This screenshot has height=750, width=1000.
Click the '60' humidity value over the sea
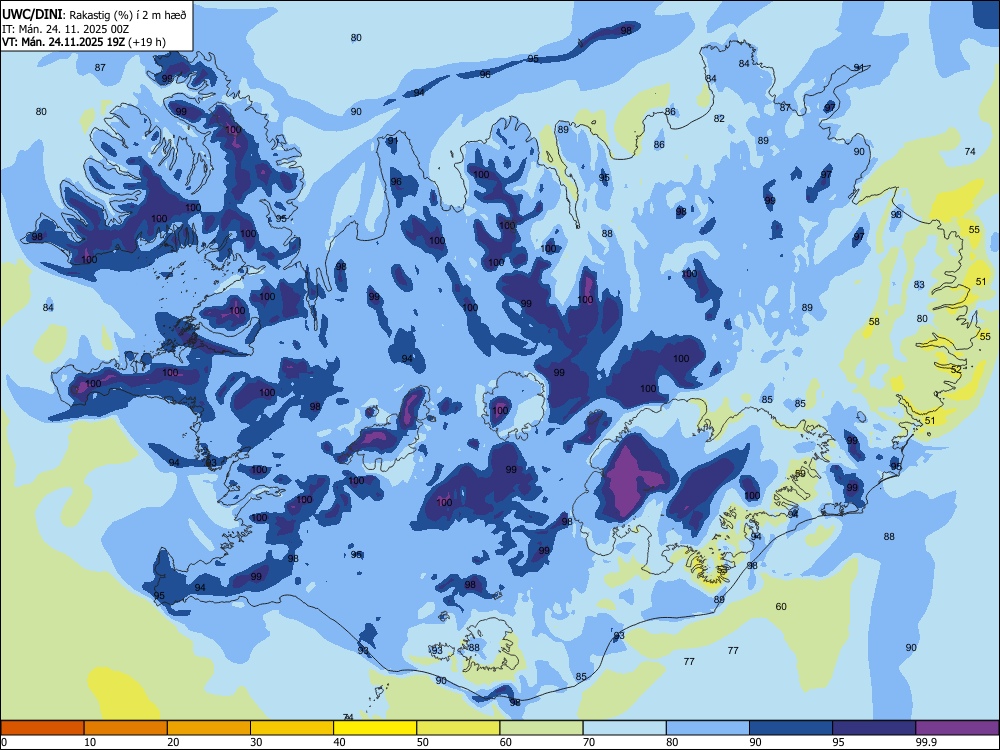781,607
